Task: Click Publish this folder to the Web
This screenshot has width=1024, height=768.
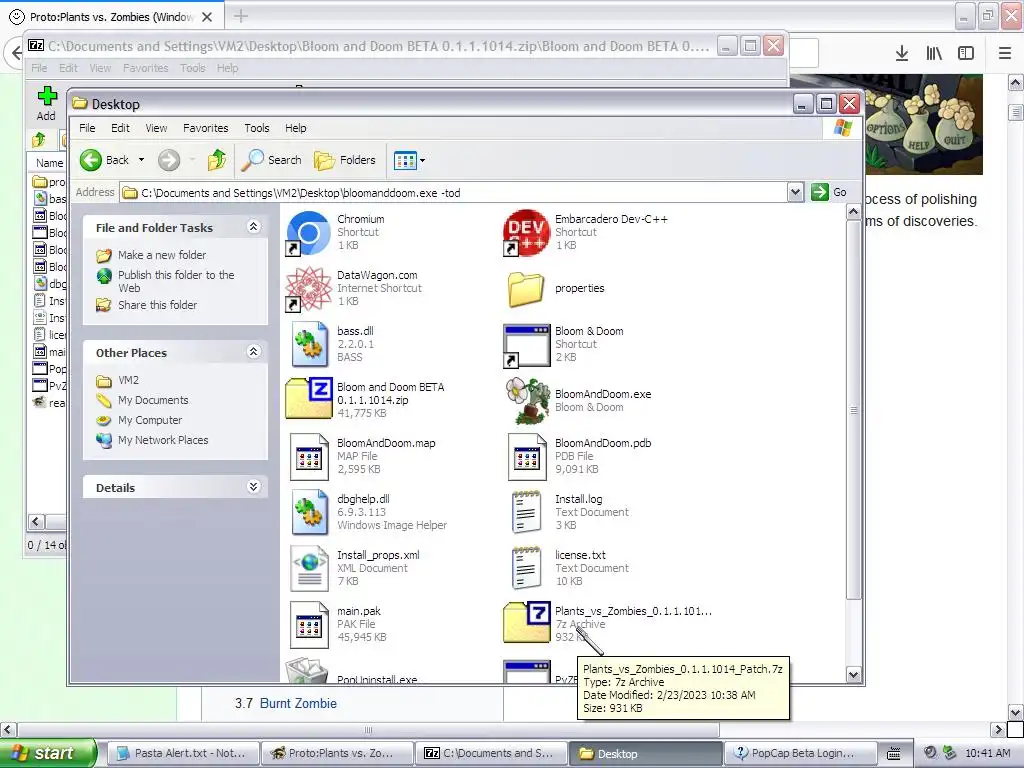Action: (x=176, y=281)
